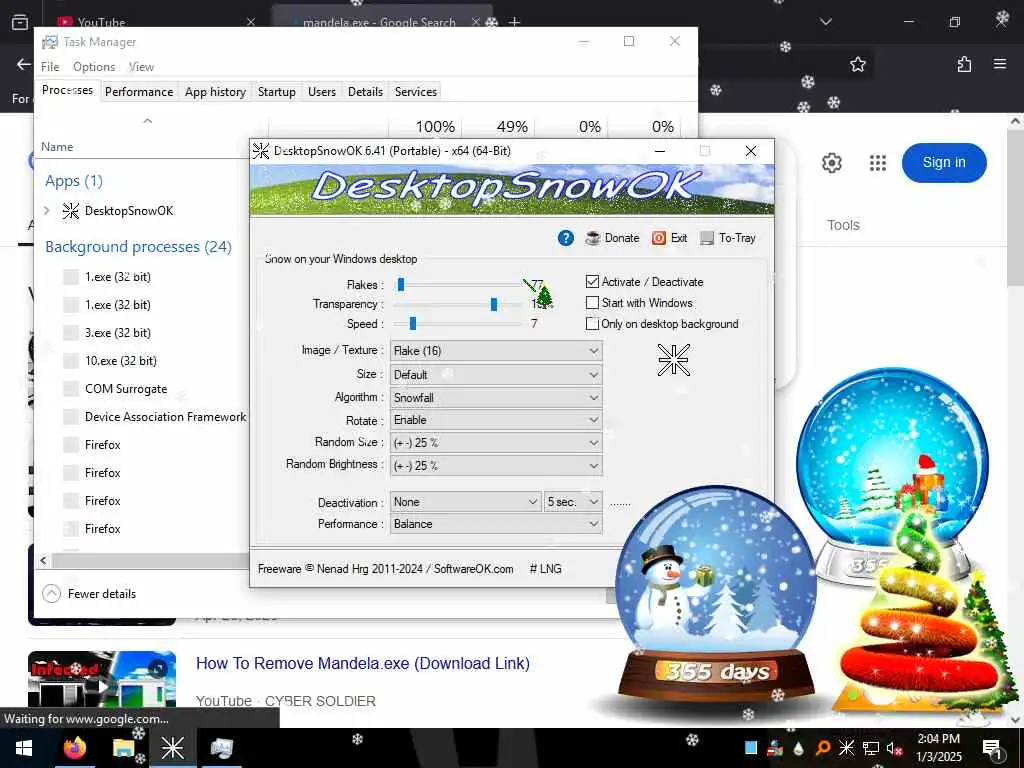
Task: Open the Firefox hamburger application menu
Action: 1000,64
